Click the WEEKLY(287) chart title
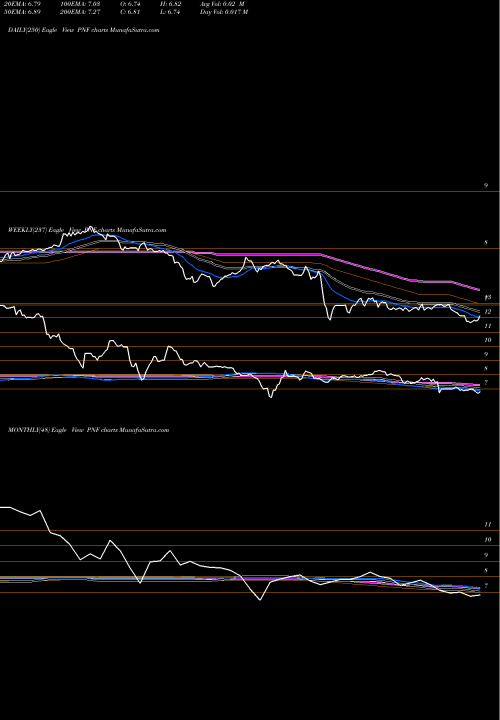 pos(87,230)
